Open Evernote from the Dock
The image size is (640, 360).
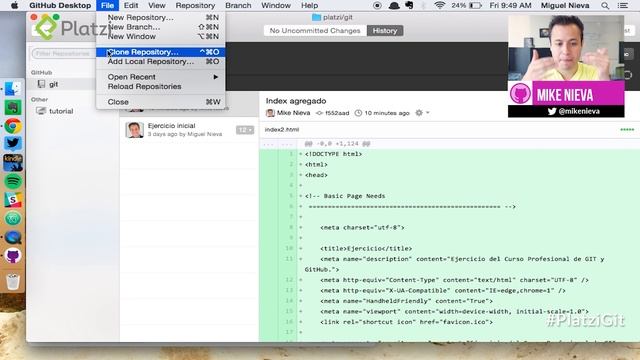tap(13, 107)
